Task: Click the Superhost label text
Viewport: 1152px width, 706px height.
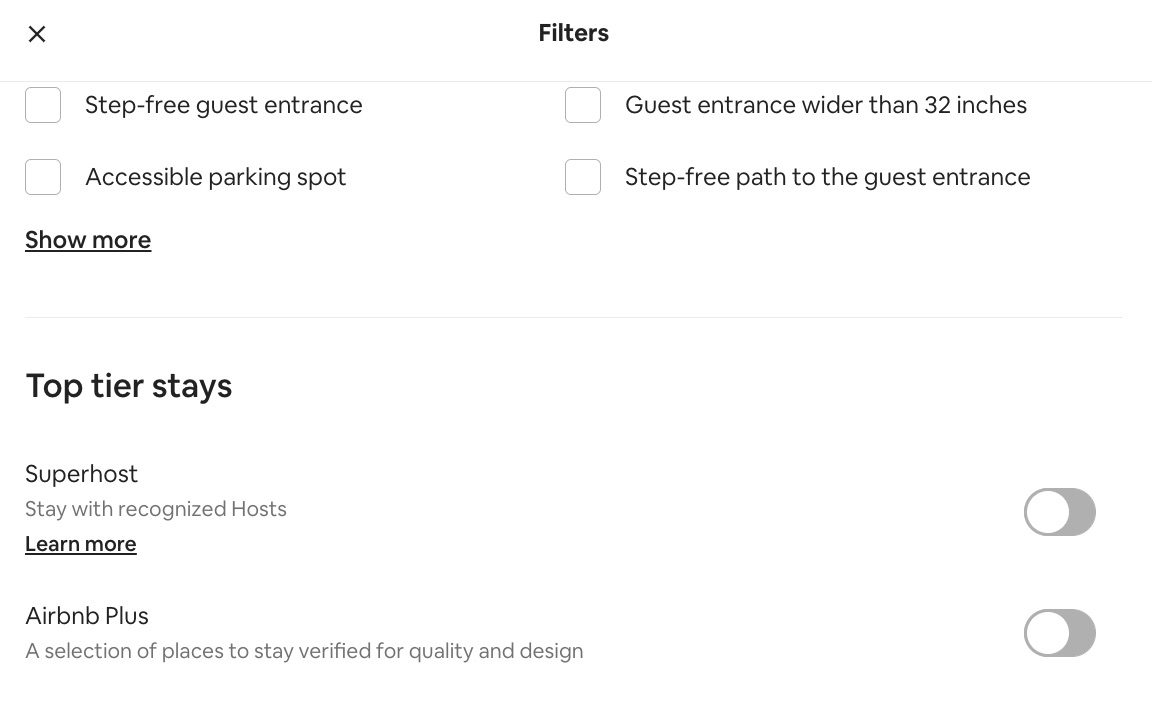Action: point(81,473)
